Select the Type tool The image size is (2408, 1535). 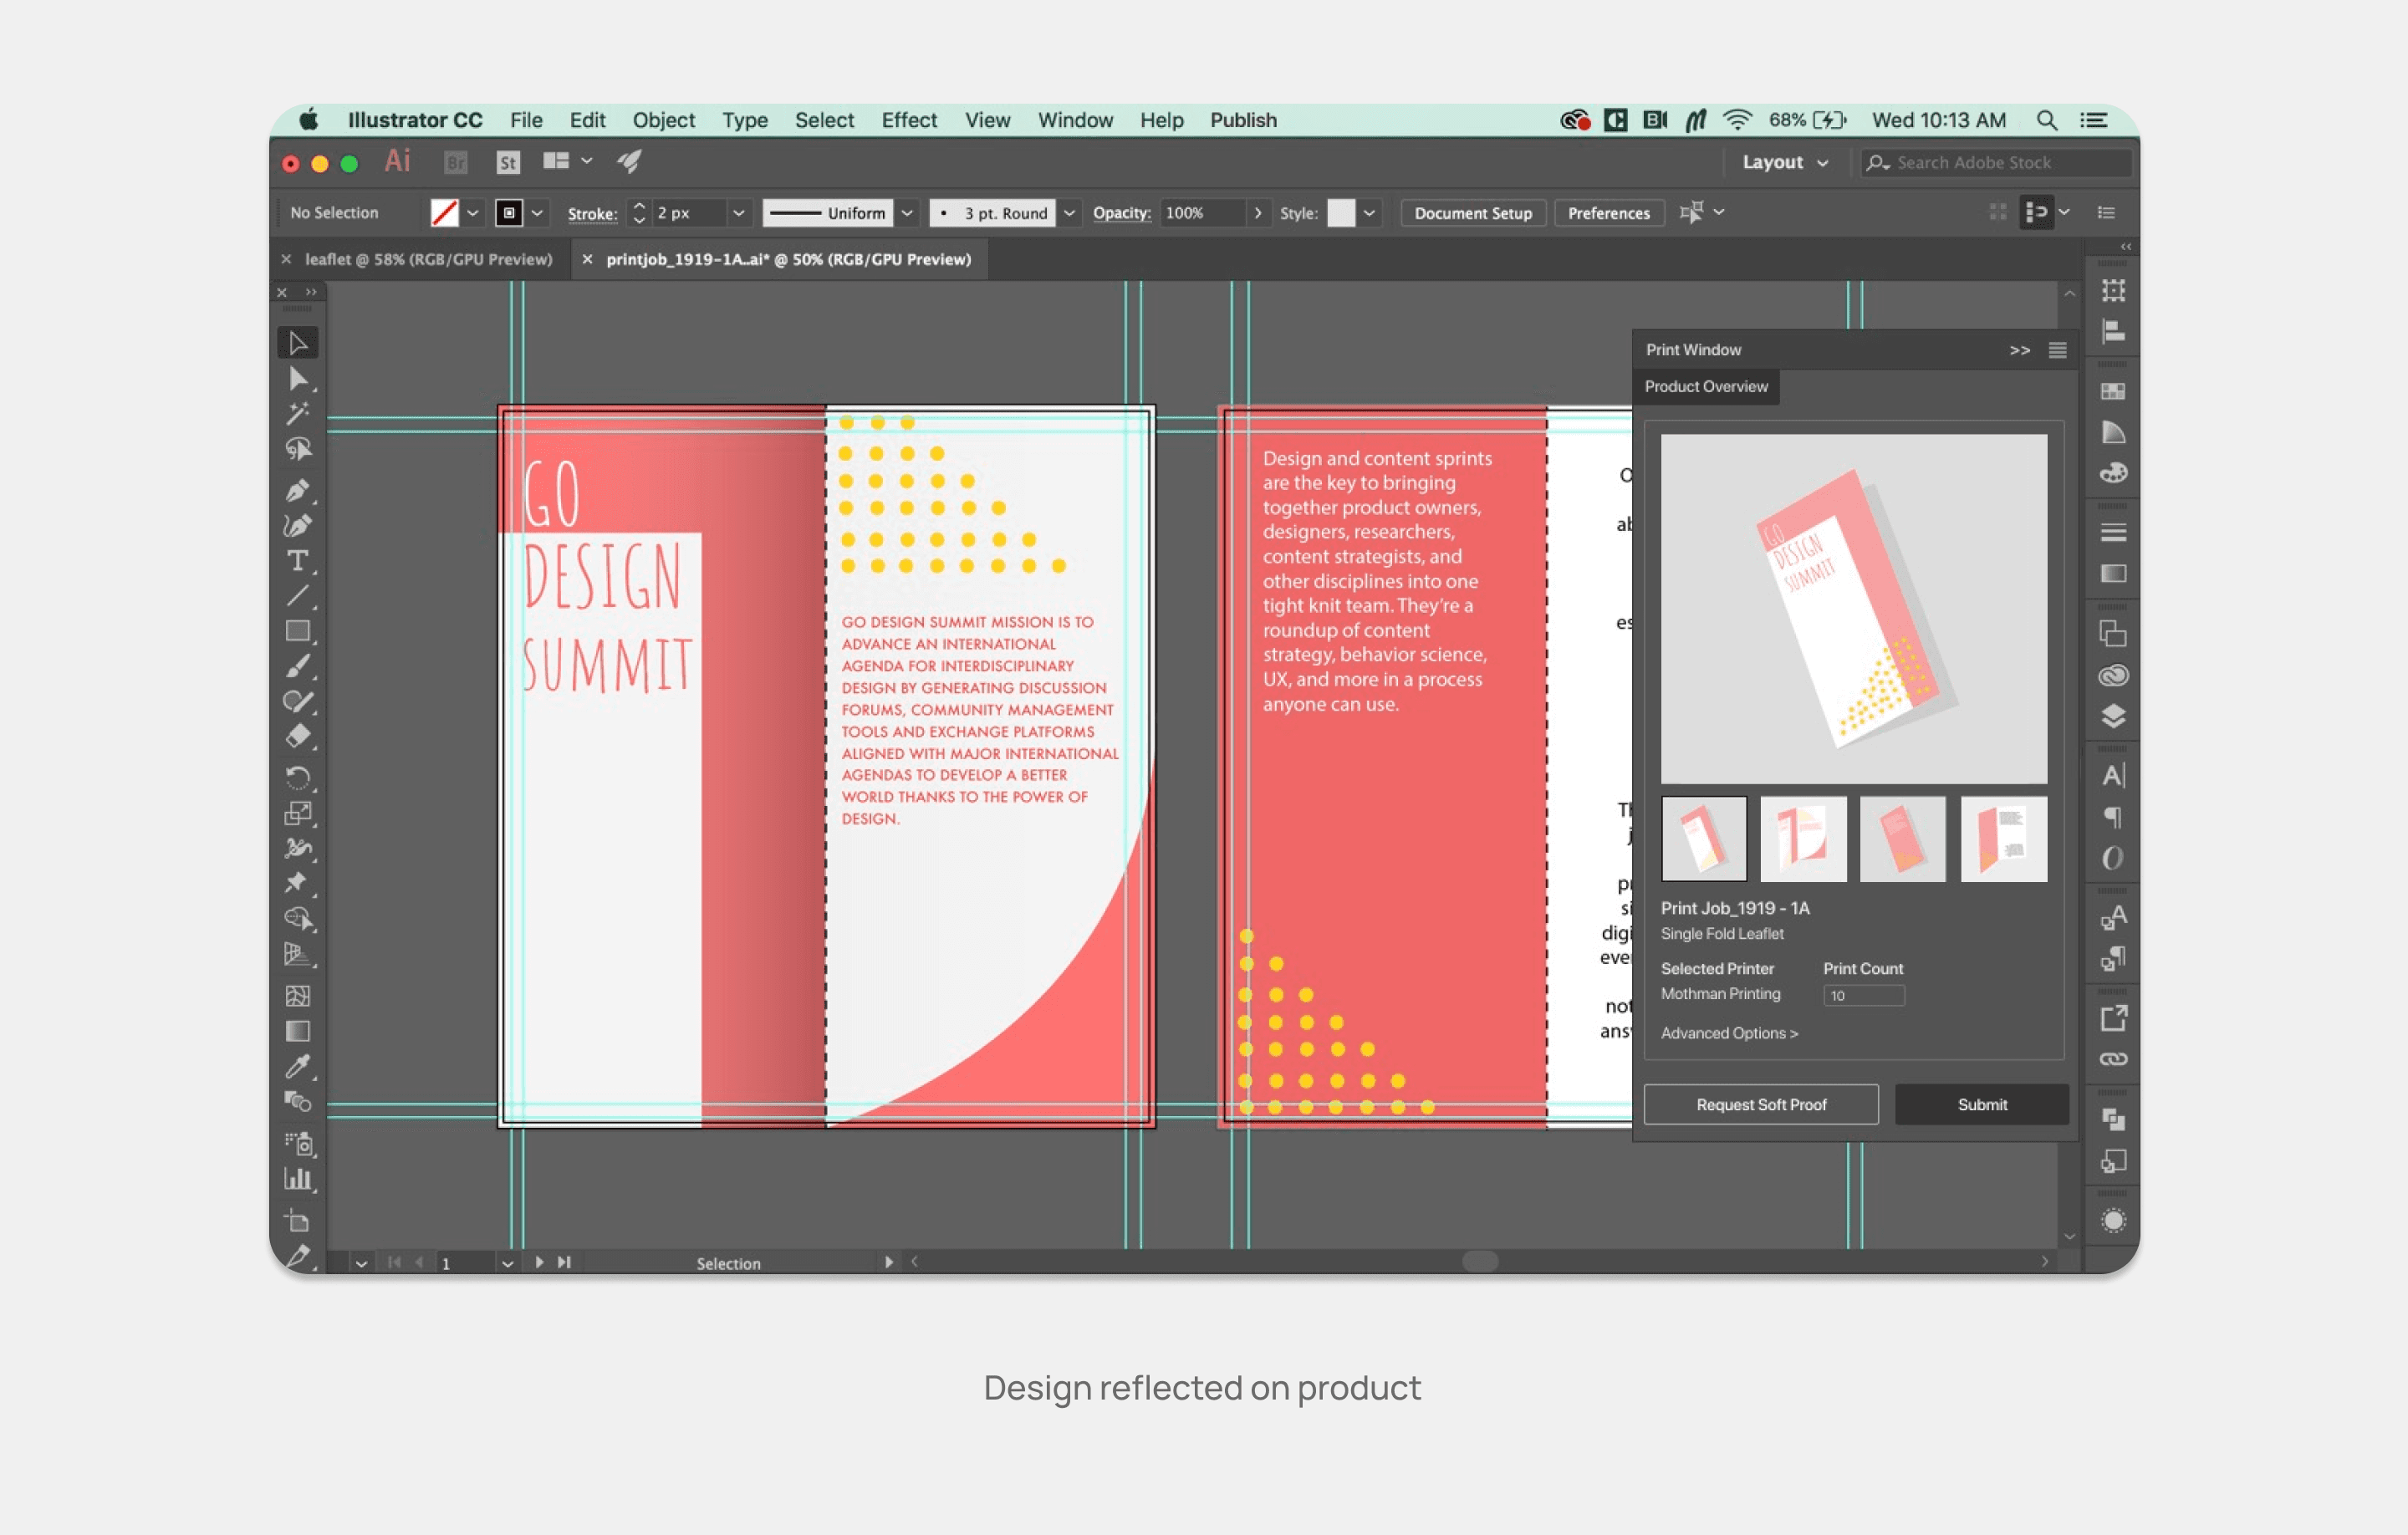click(x=297, y=561)
